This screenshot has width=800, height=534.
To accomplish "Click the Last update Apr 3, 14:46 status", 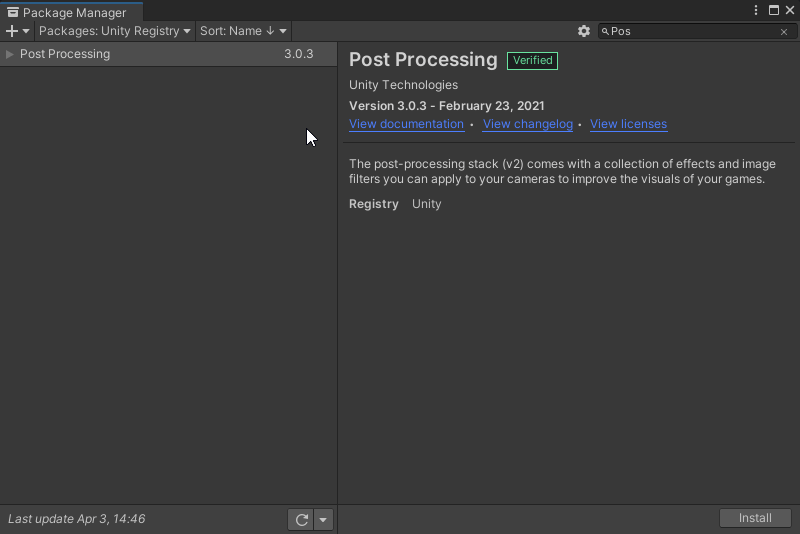I will [x=77, y=519].
